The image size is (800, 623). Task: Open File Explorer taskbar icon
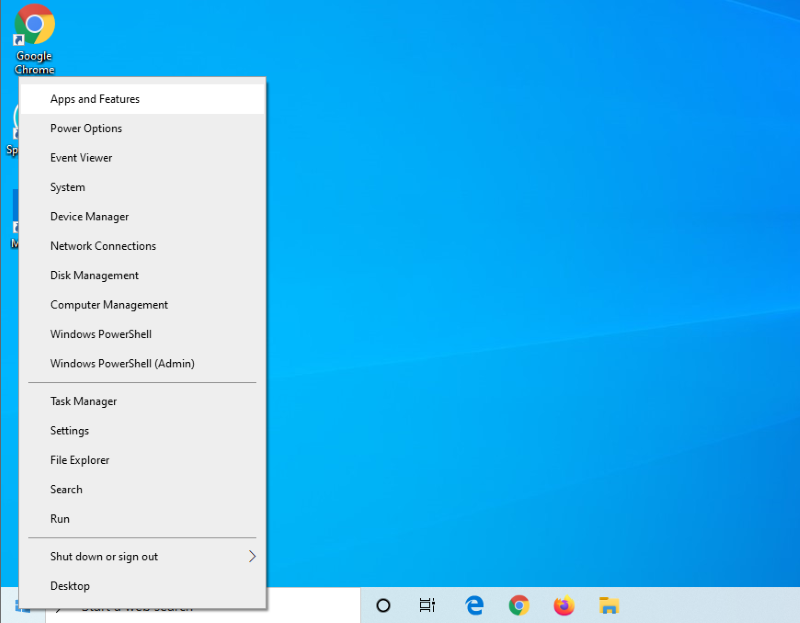[x=609, y=605]
